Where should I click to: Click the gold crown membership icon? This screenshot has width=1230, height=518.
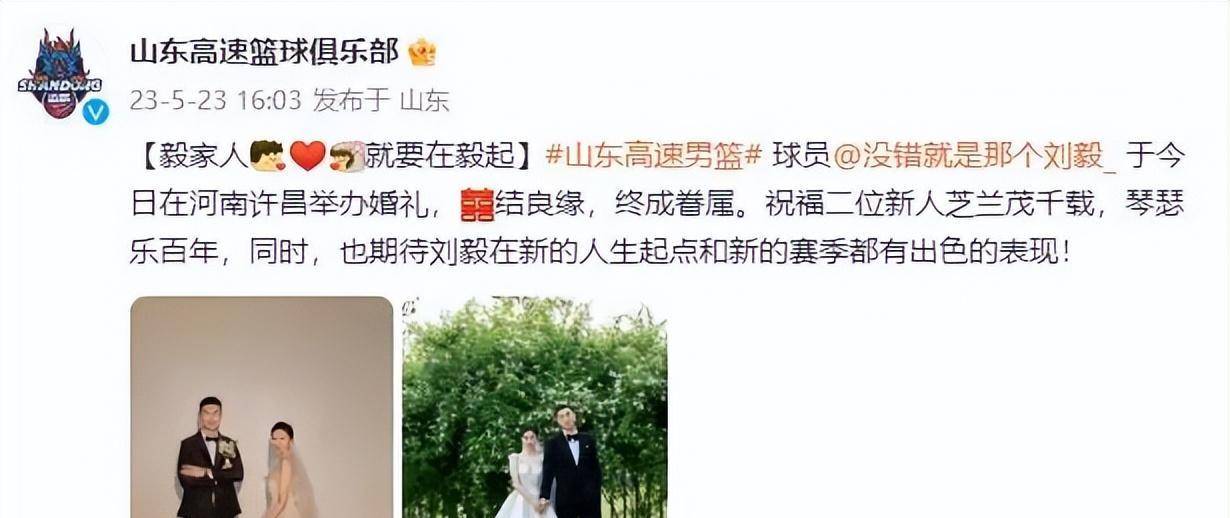422,52
